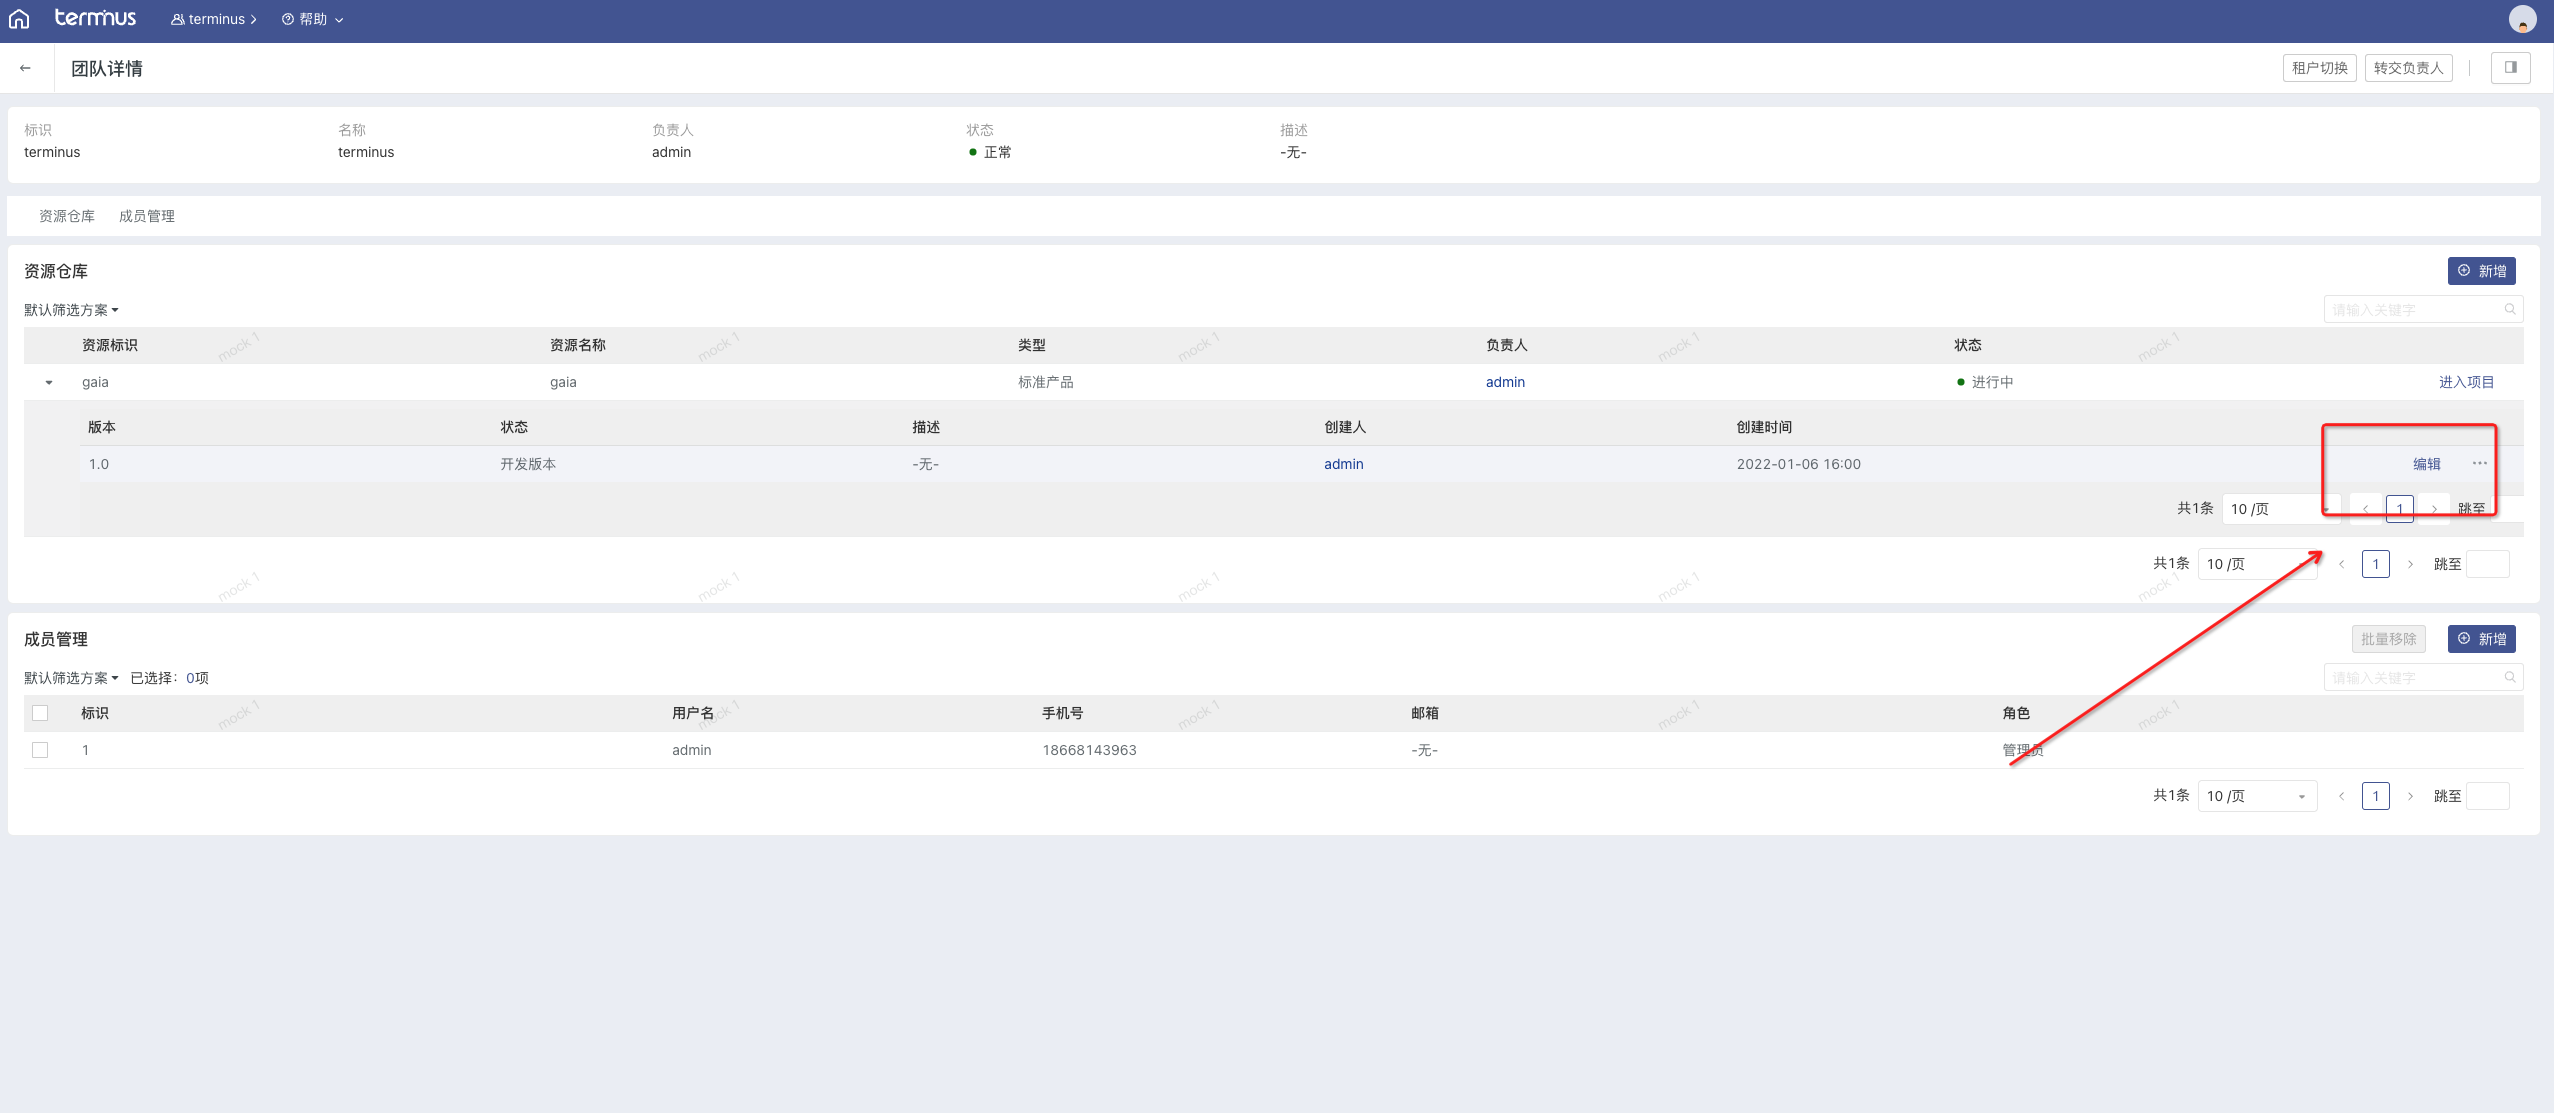
Task: Click search icon in 资源仓库 search box
Action: point(2510,309)
